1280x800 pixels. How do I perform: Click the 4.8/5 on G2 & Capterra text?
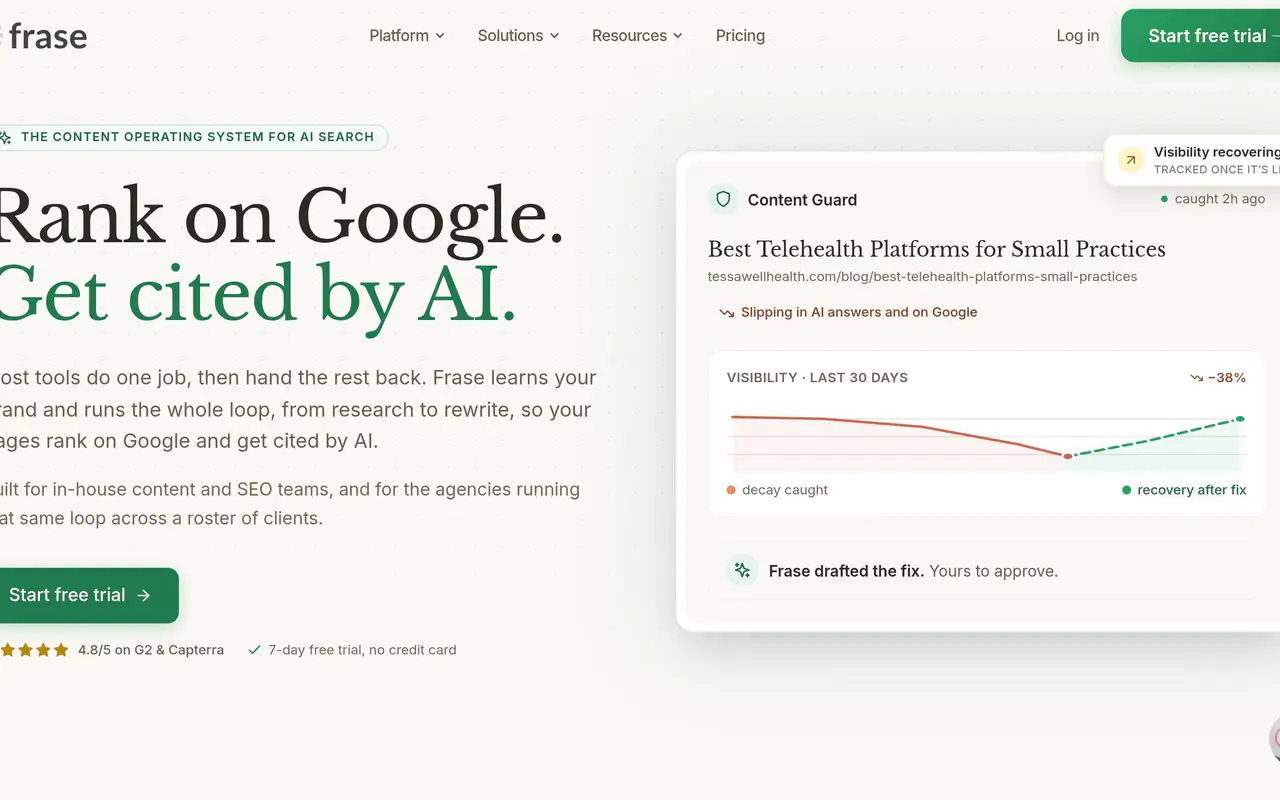[151, 650]
